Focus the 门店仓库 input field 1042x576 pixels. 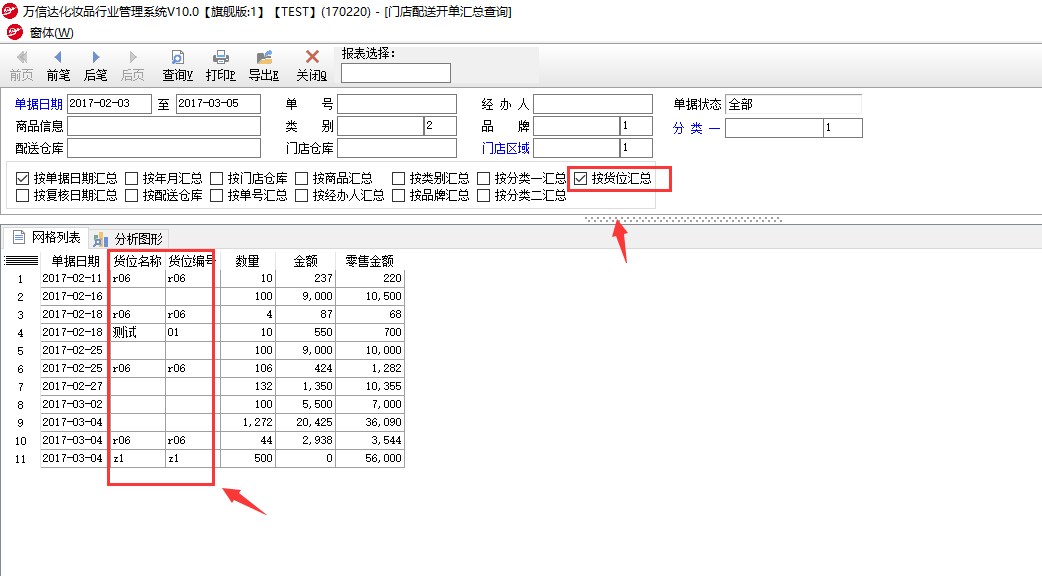[x=397, y=148]
